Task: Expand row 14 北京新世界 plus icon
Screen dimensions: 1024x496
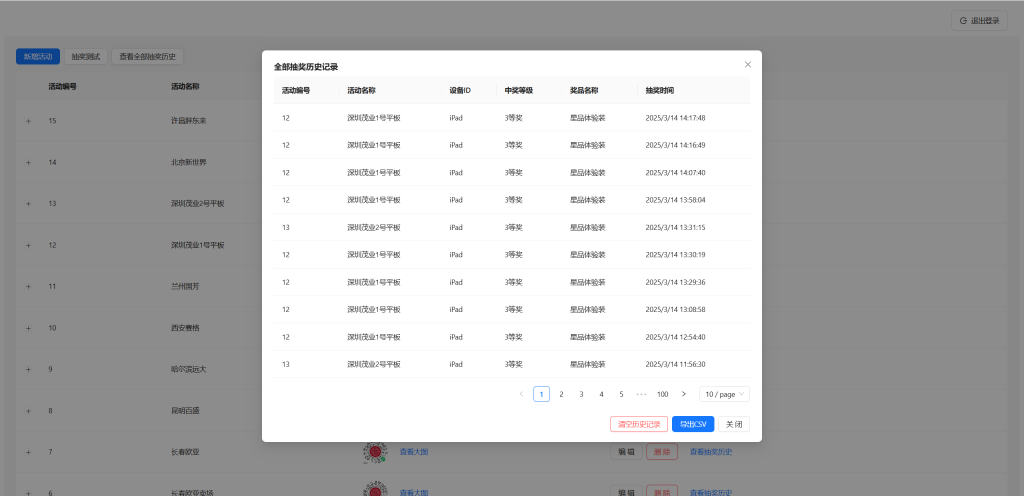Action: point(28,163)
